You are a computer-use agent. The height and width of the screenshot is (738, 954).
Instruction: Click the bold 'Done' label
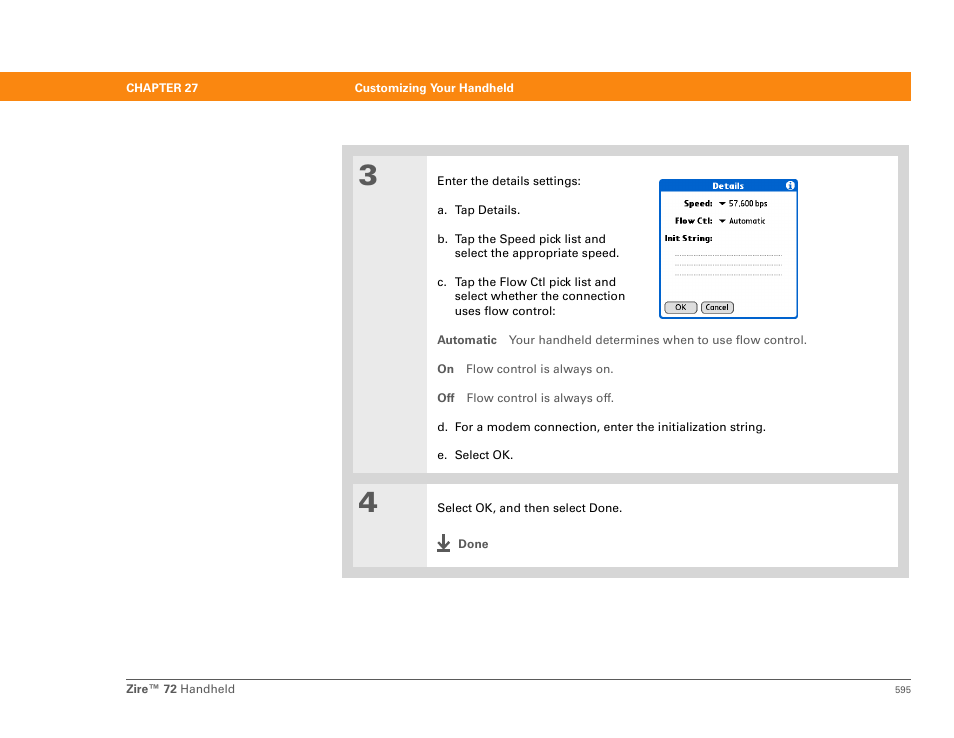(473, 544)
